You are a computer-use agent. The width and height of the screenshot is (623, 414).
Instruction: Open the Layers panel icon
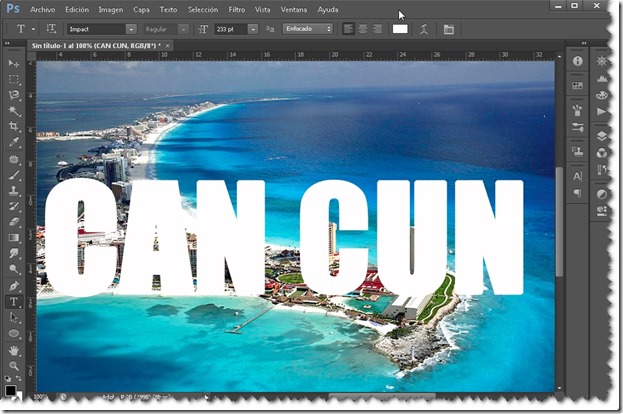coord(602,136)
